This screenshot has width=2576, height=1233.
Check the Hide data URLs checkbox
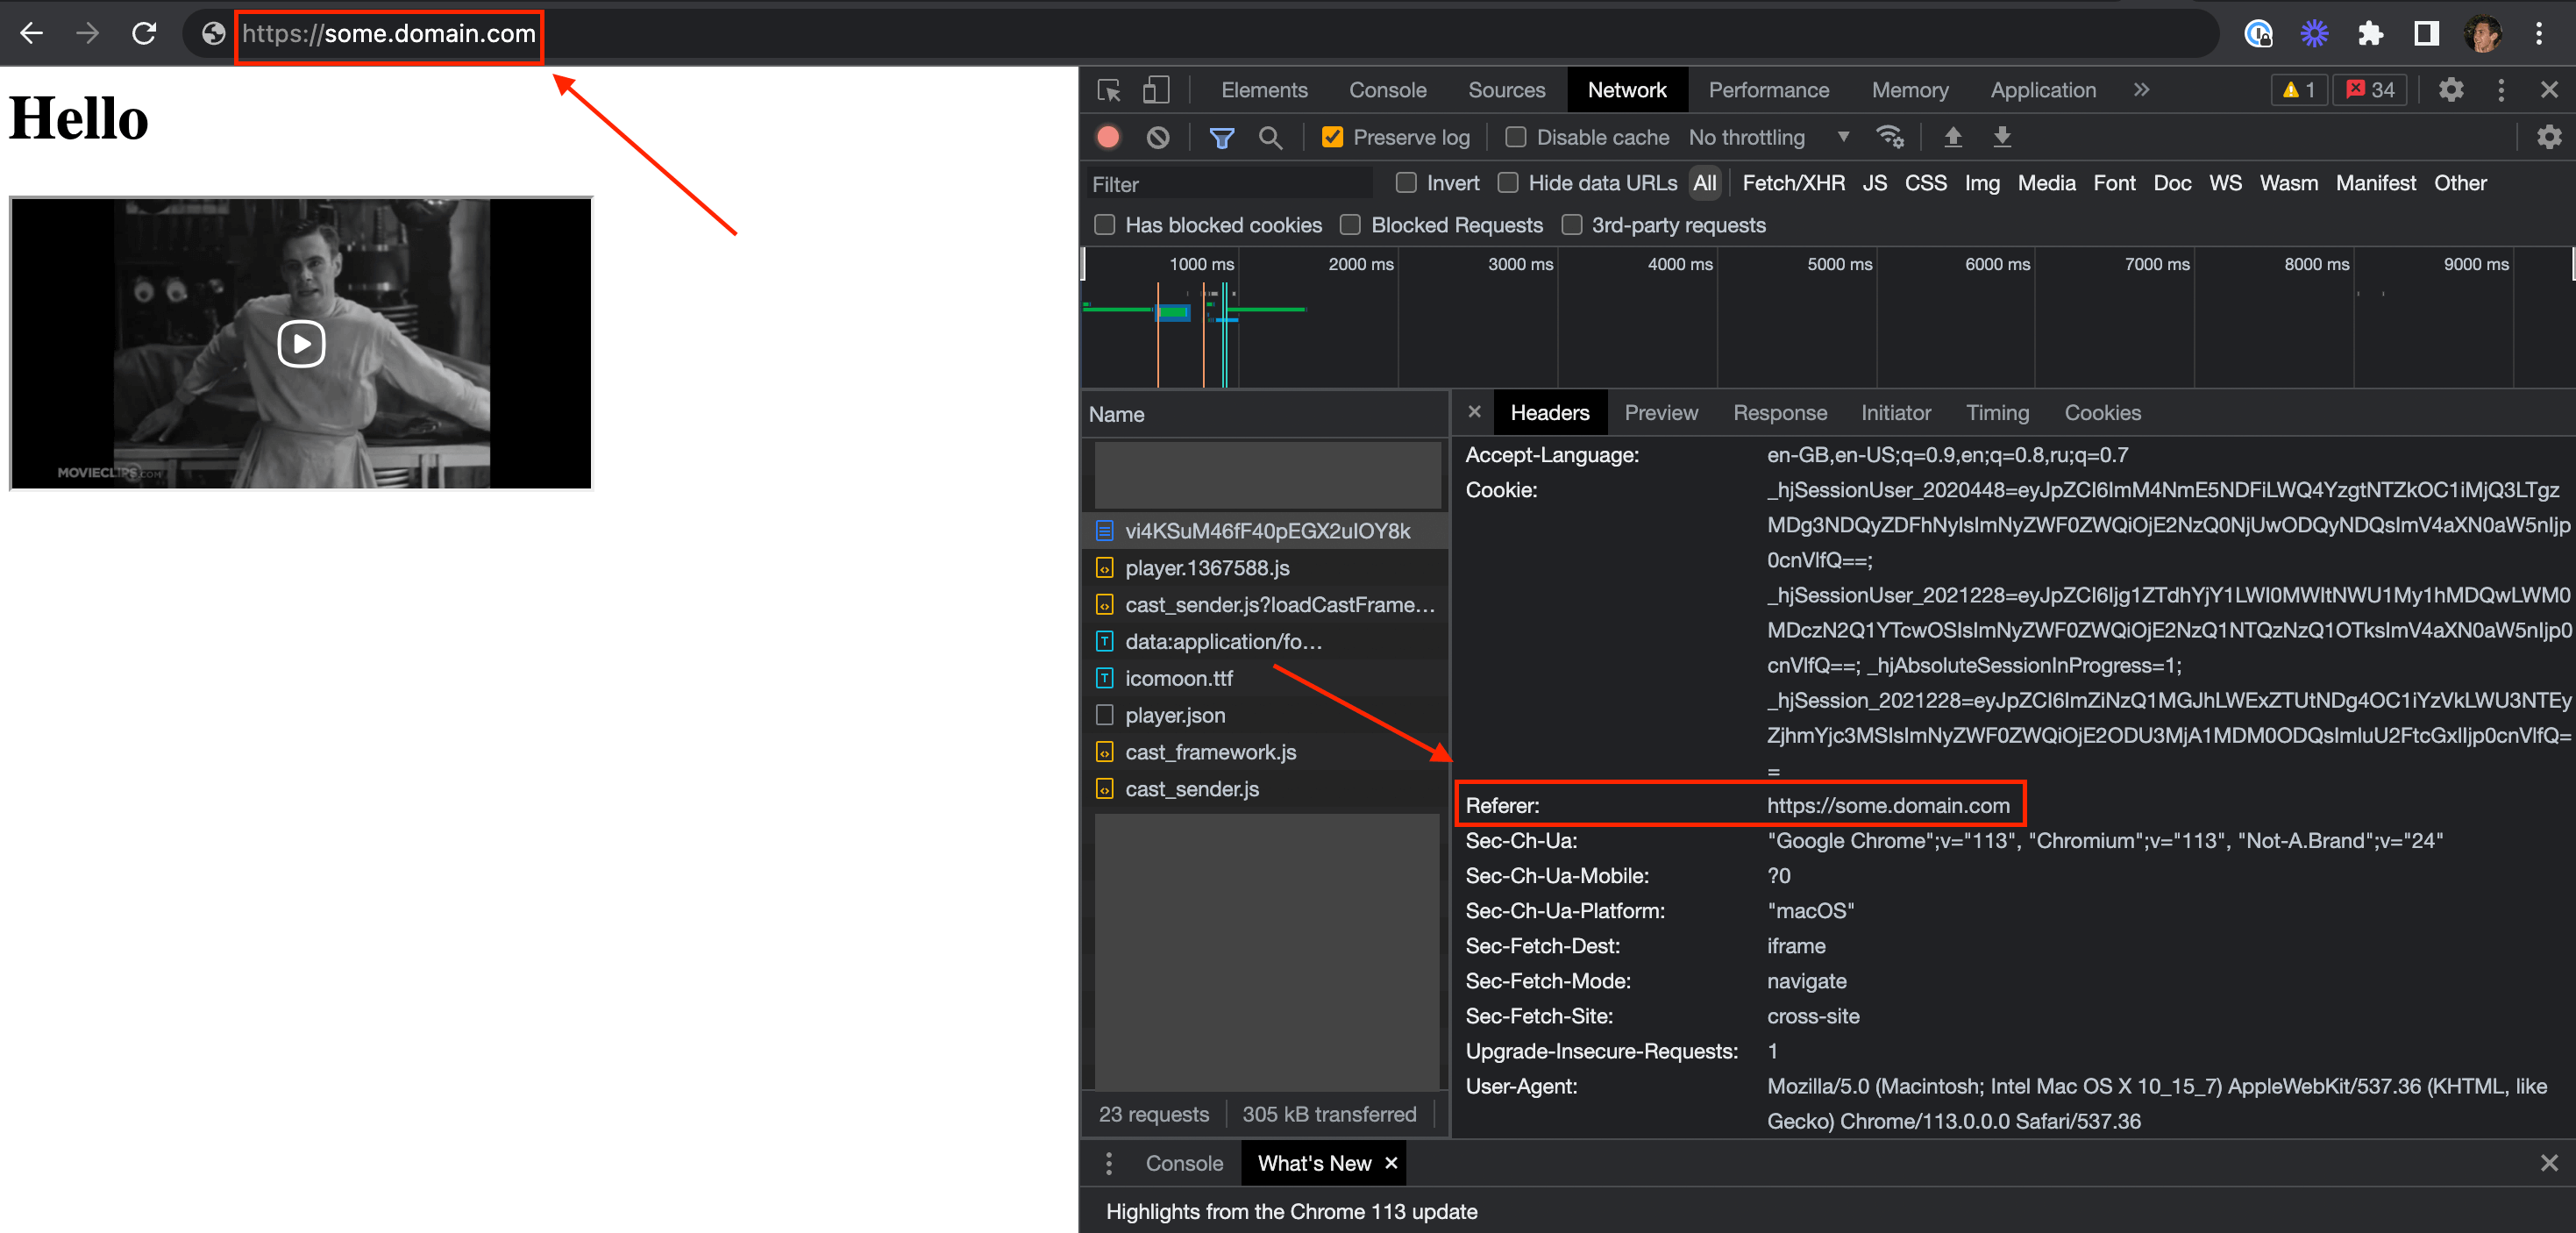(1508, 183)
